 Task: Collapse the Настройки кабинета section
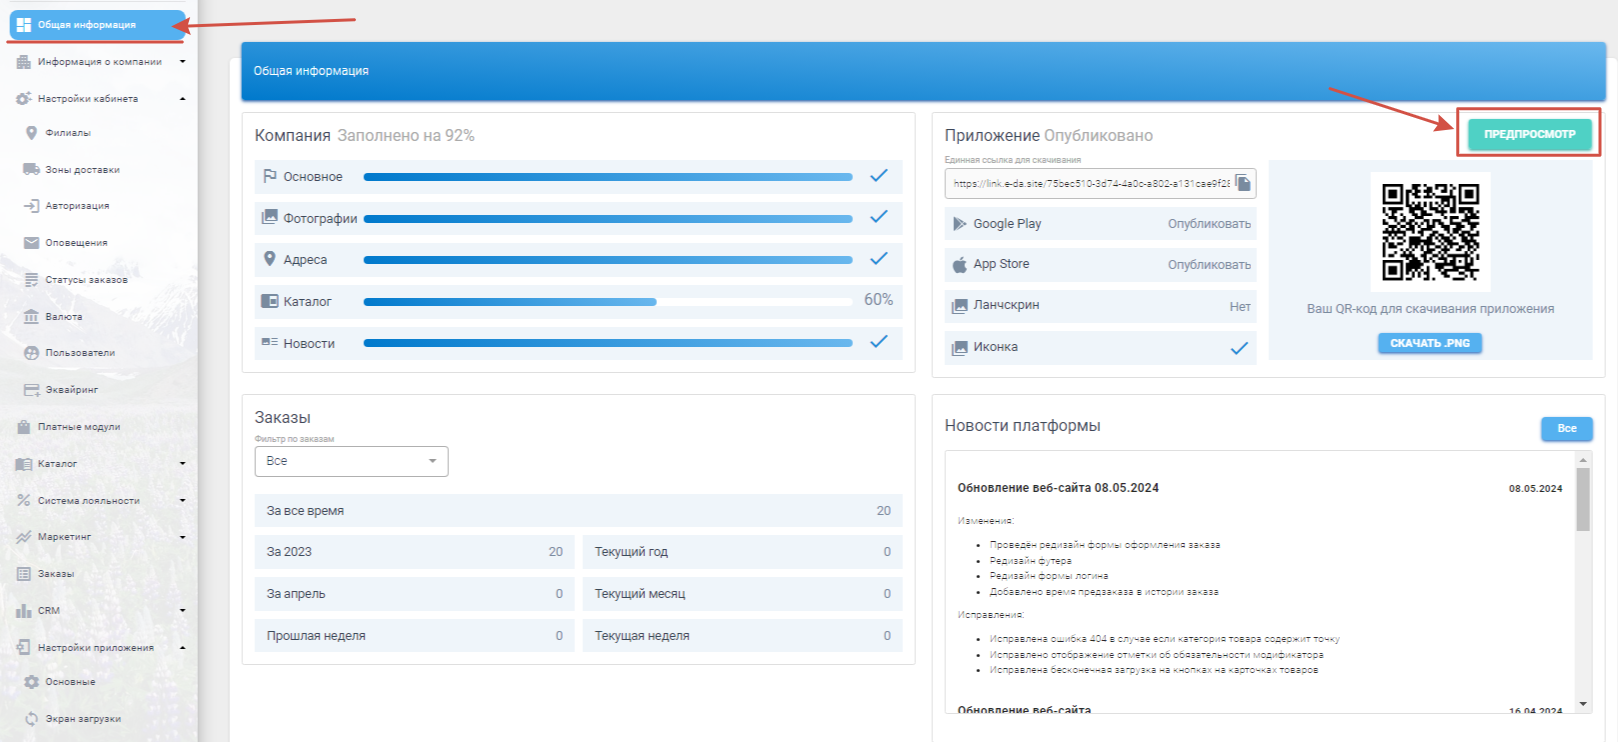pyautogui.click(x=182, y=99)
